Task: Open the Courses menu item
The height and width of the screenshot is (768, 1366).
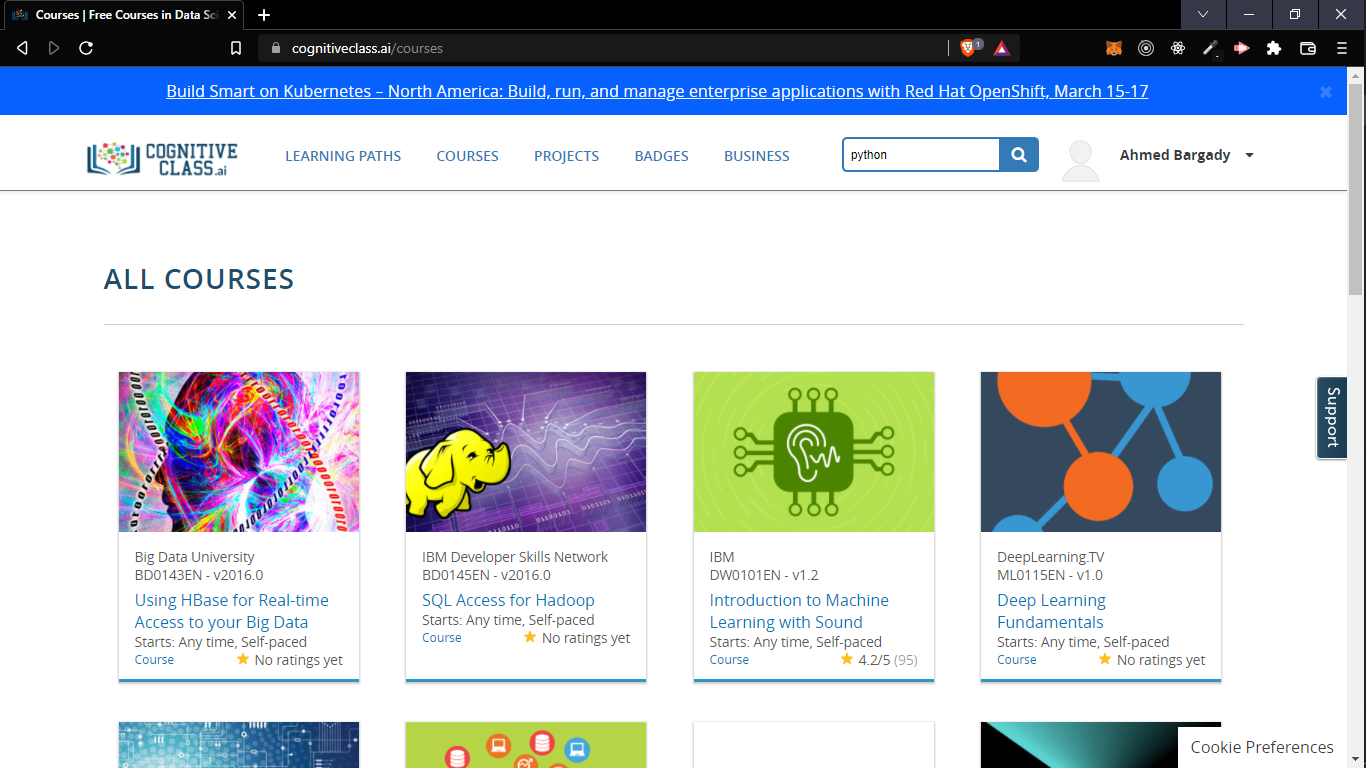Action: (x=467, y=156)
